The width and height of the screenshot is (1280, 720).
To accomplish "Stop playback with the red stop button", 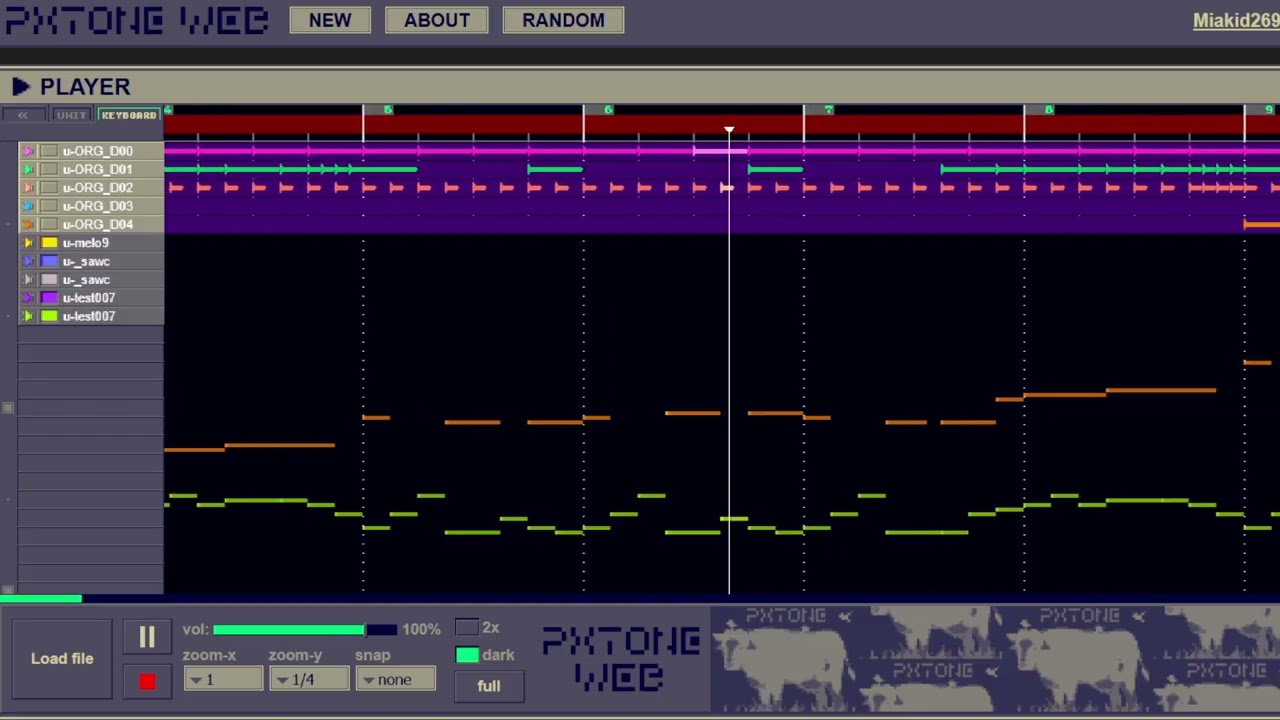I will coord(147,682).
